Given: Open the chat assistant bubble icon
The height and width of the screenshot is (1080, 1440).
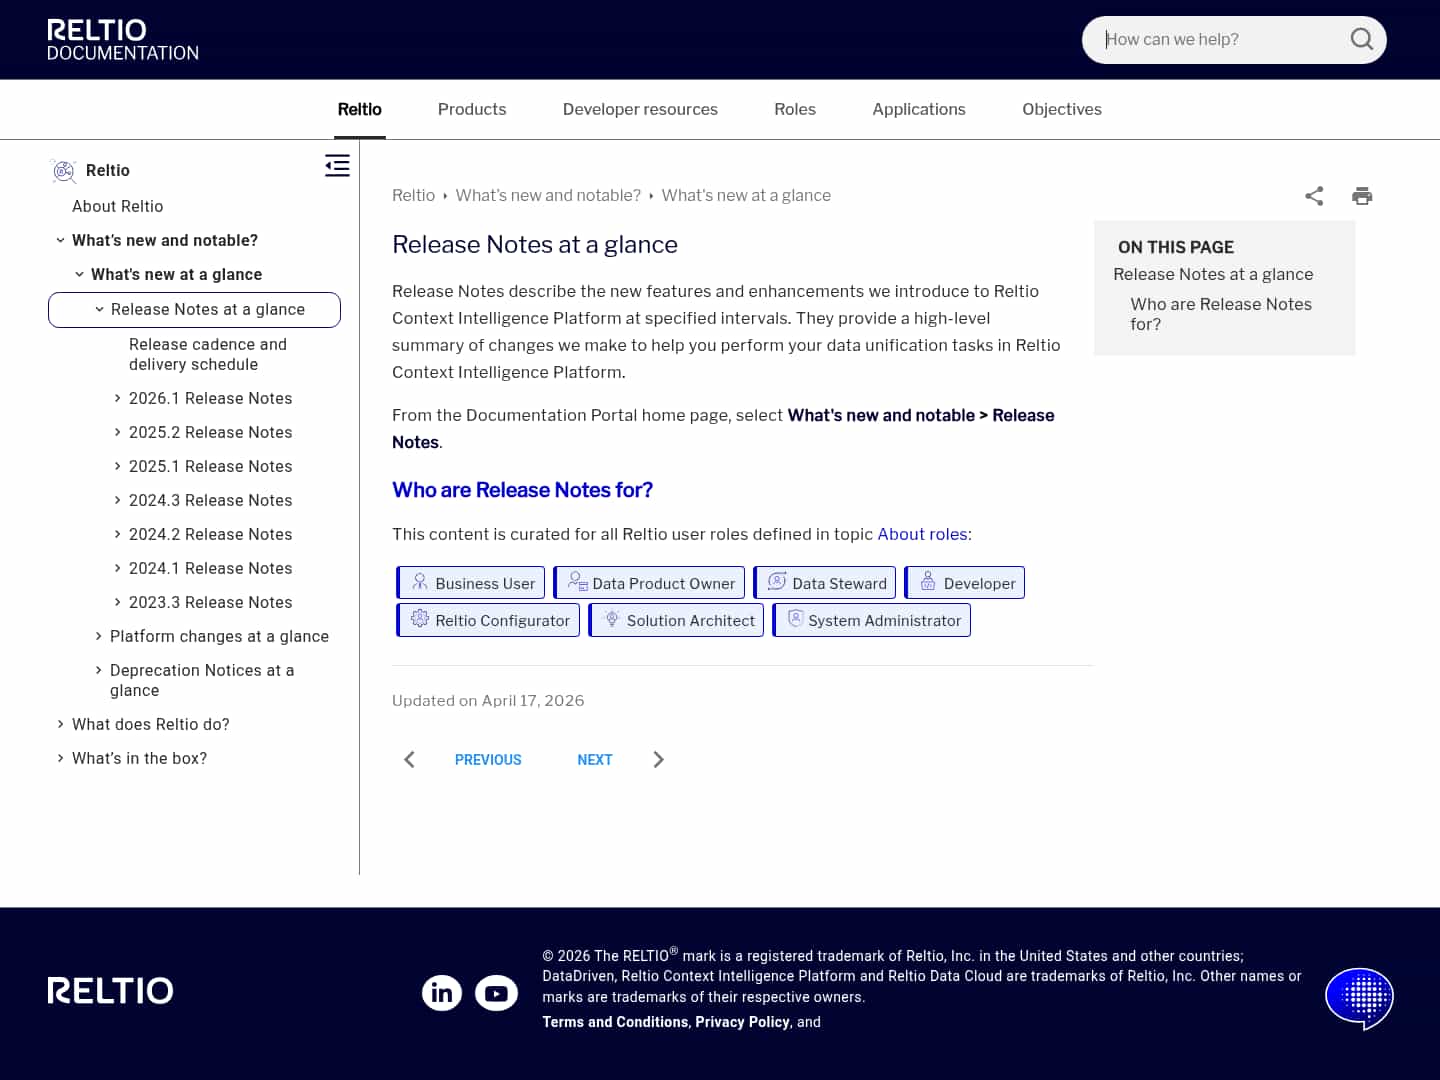Looking at the screenshot, I should (x=1359, y=997).
